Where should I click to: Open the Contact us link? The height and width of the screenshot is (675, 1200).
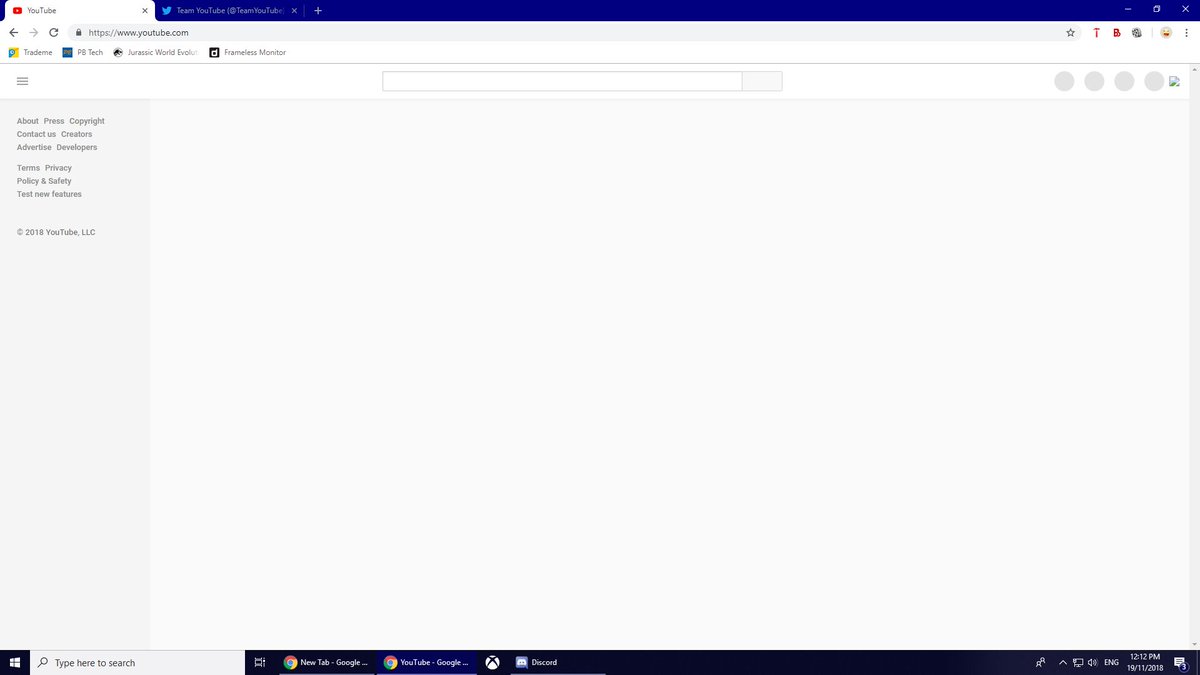click(x=37, y=134)
